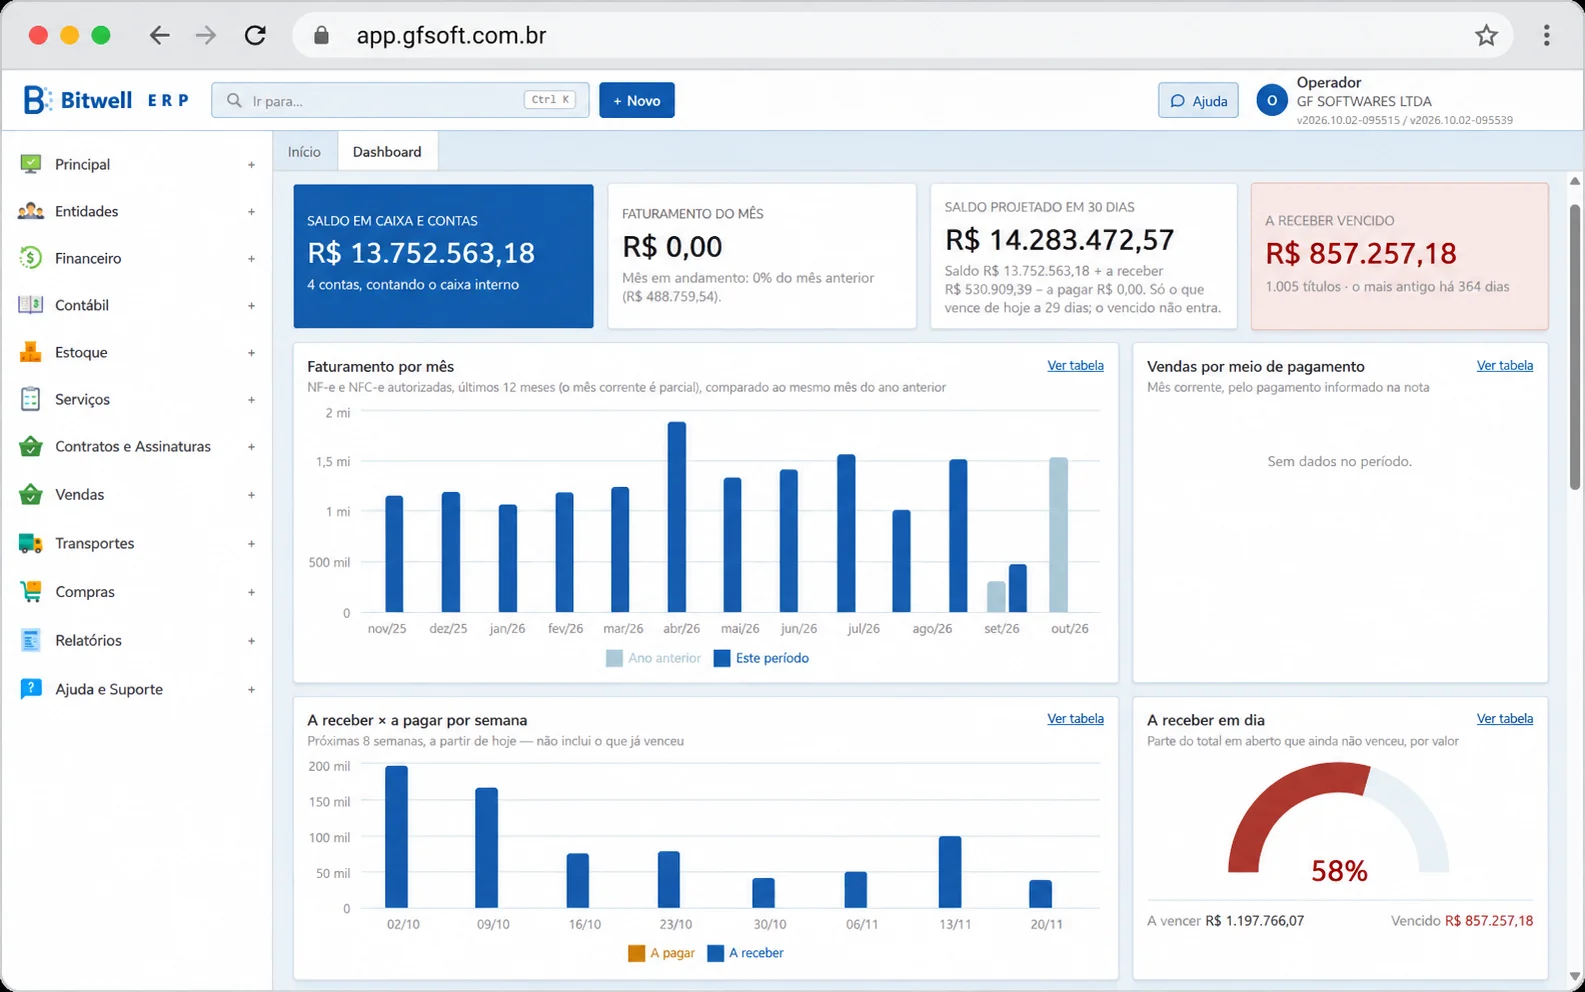1585x992 pixels.
Task: Expand the Compras menu plus sign
Action: pos(251,592)
